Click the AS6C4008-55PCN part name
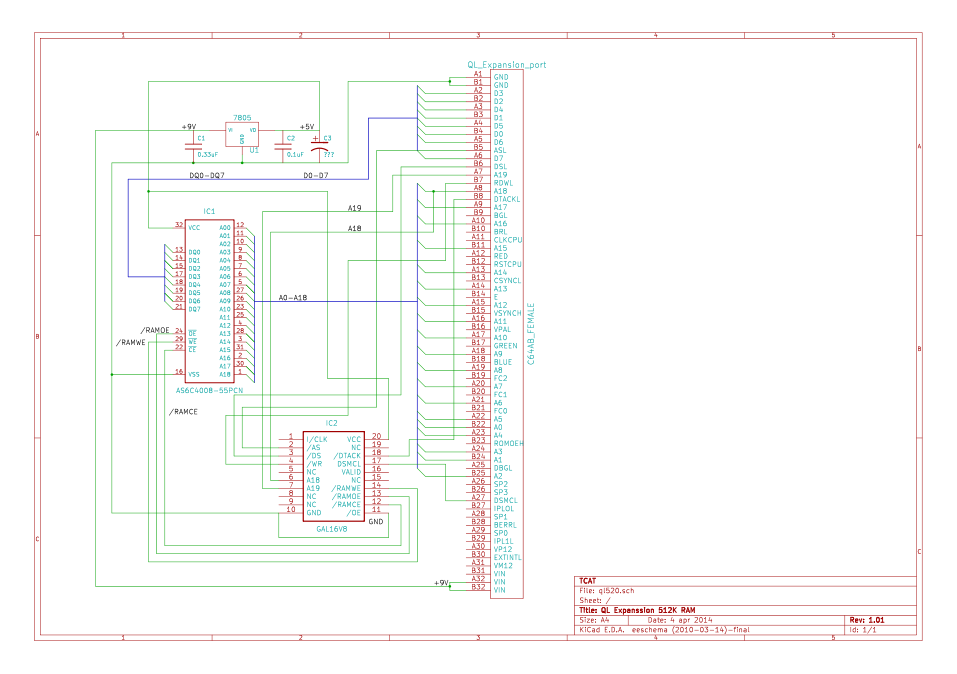This screenshot has height=674, width=957. pyautogui.click(x=209, y=390)
